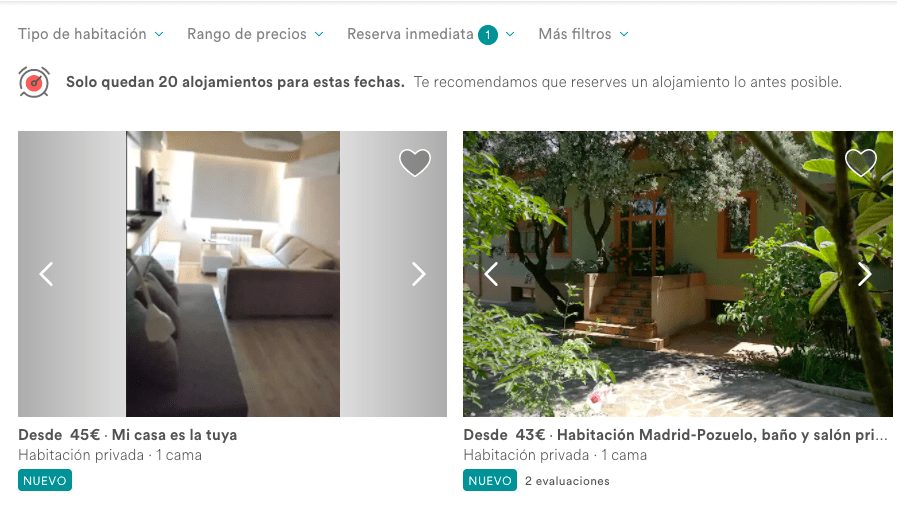Screen dimensions: 897x516
Task: Show next photo of 'Mi casa es la tuya'
Action: tap(419, 274)
